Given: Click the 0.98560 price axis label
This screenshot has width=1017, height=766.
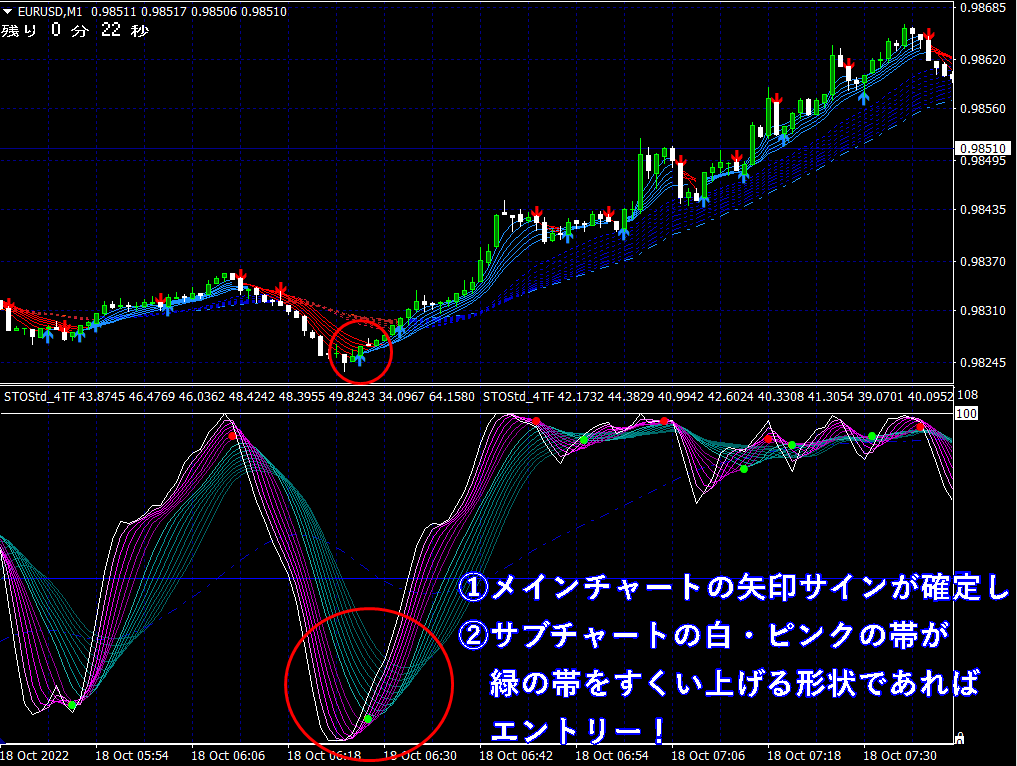Looking at the screenshot, I should click(983, 108).
